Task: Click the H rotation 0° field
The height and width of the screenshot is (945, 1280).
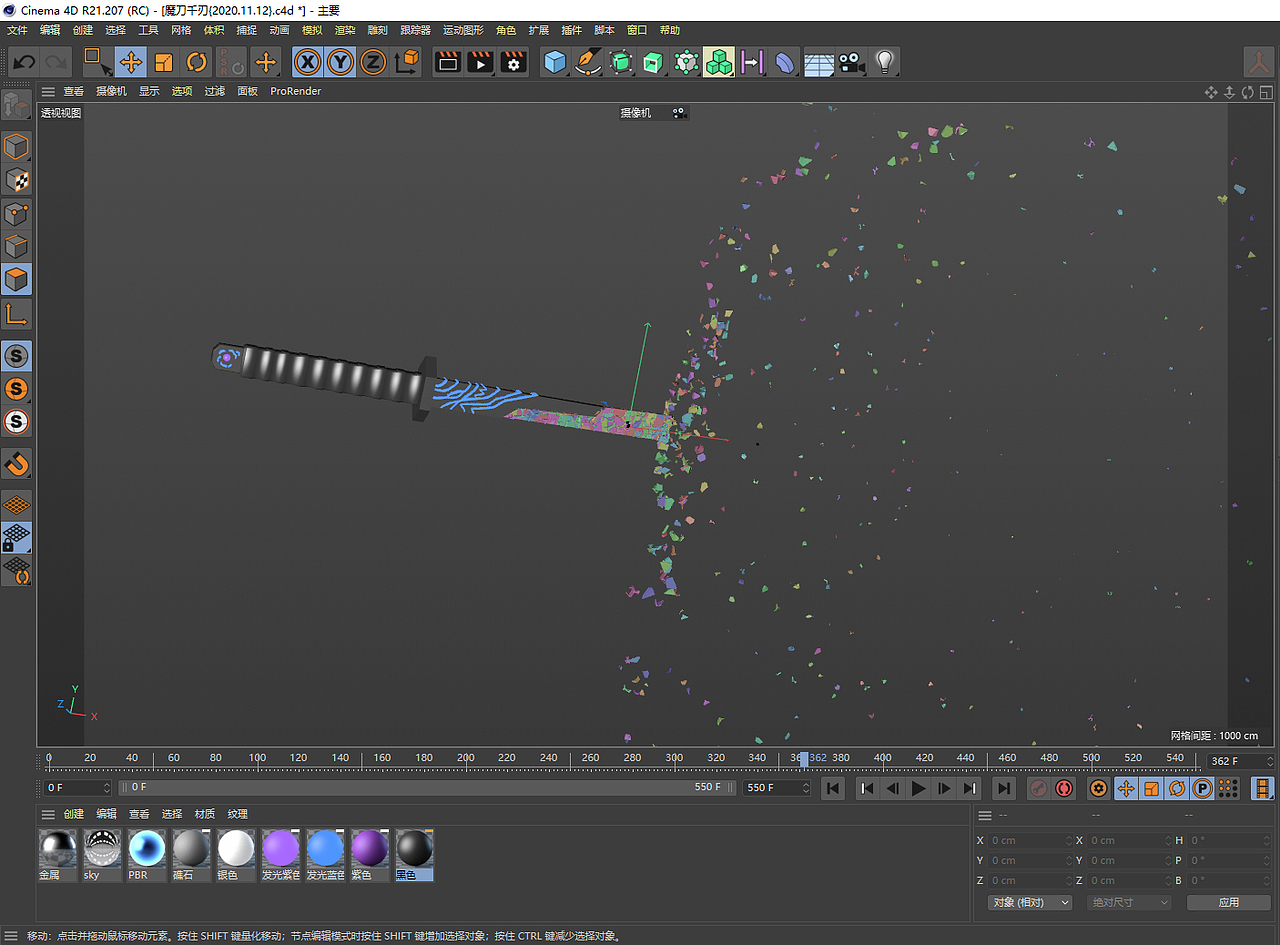Action: [1229, 840]
